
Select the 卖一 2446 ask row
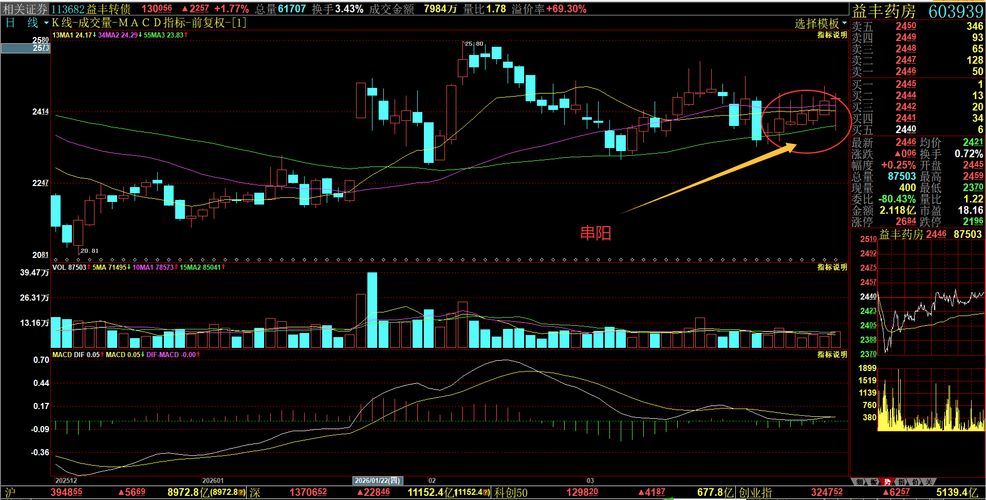[x=917, y=71]
